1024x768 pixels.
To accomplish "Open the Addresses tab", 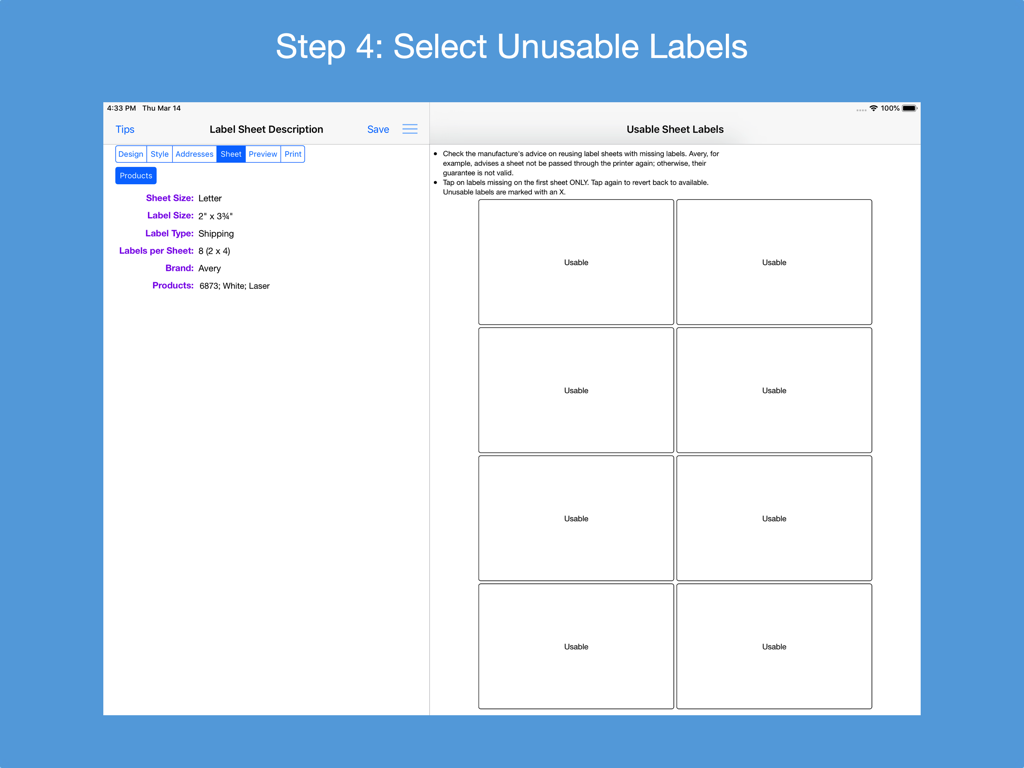I will point(194,153).
